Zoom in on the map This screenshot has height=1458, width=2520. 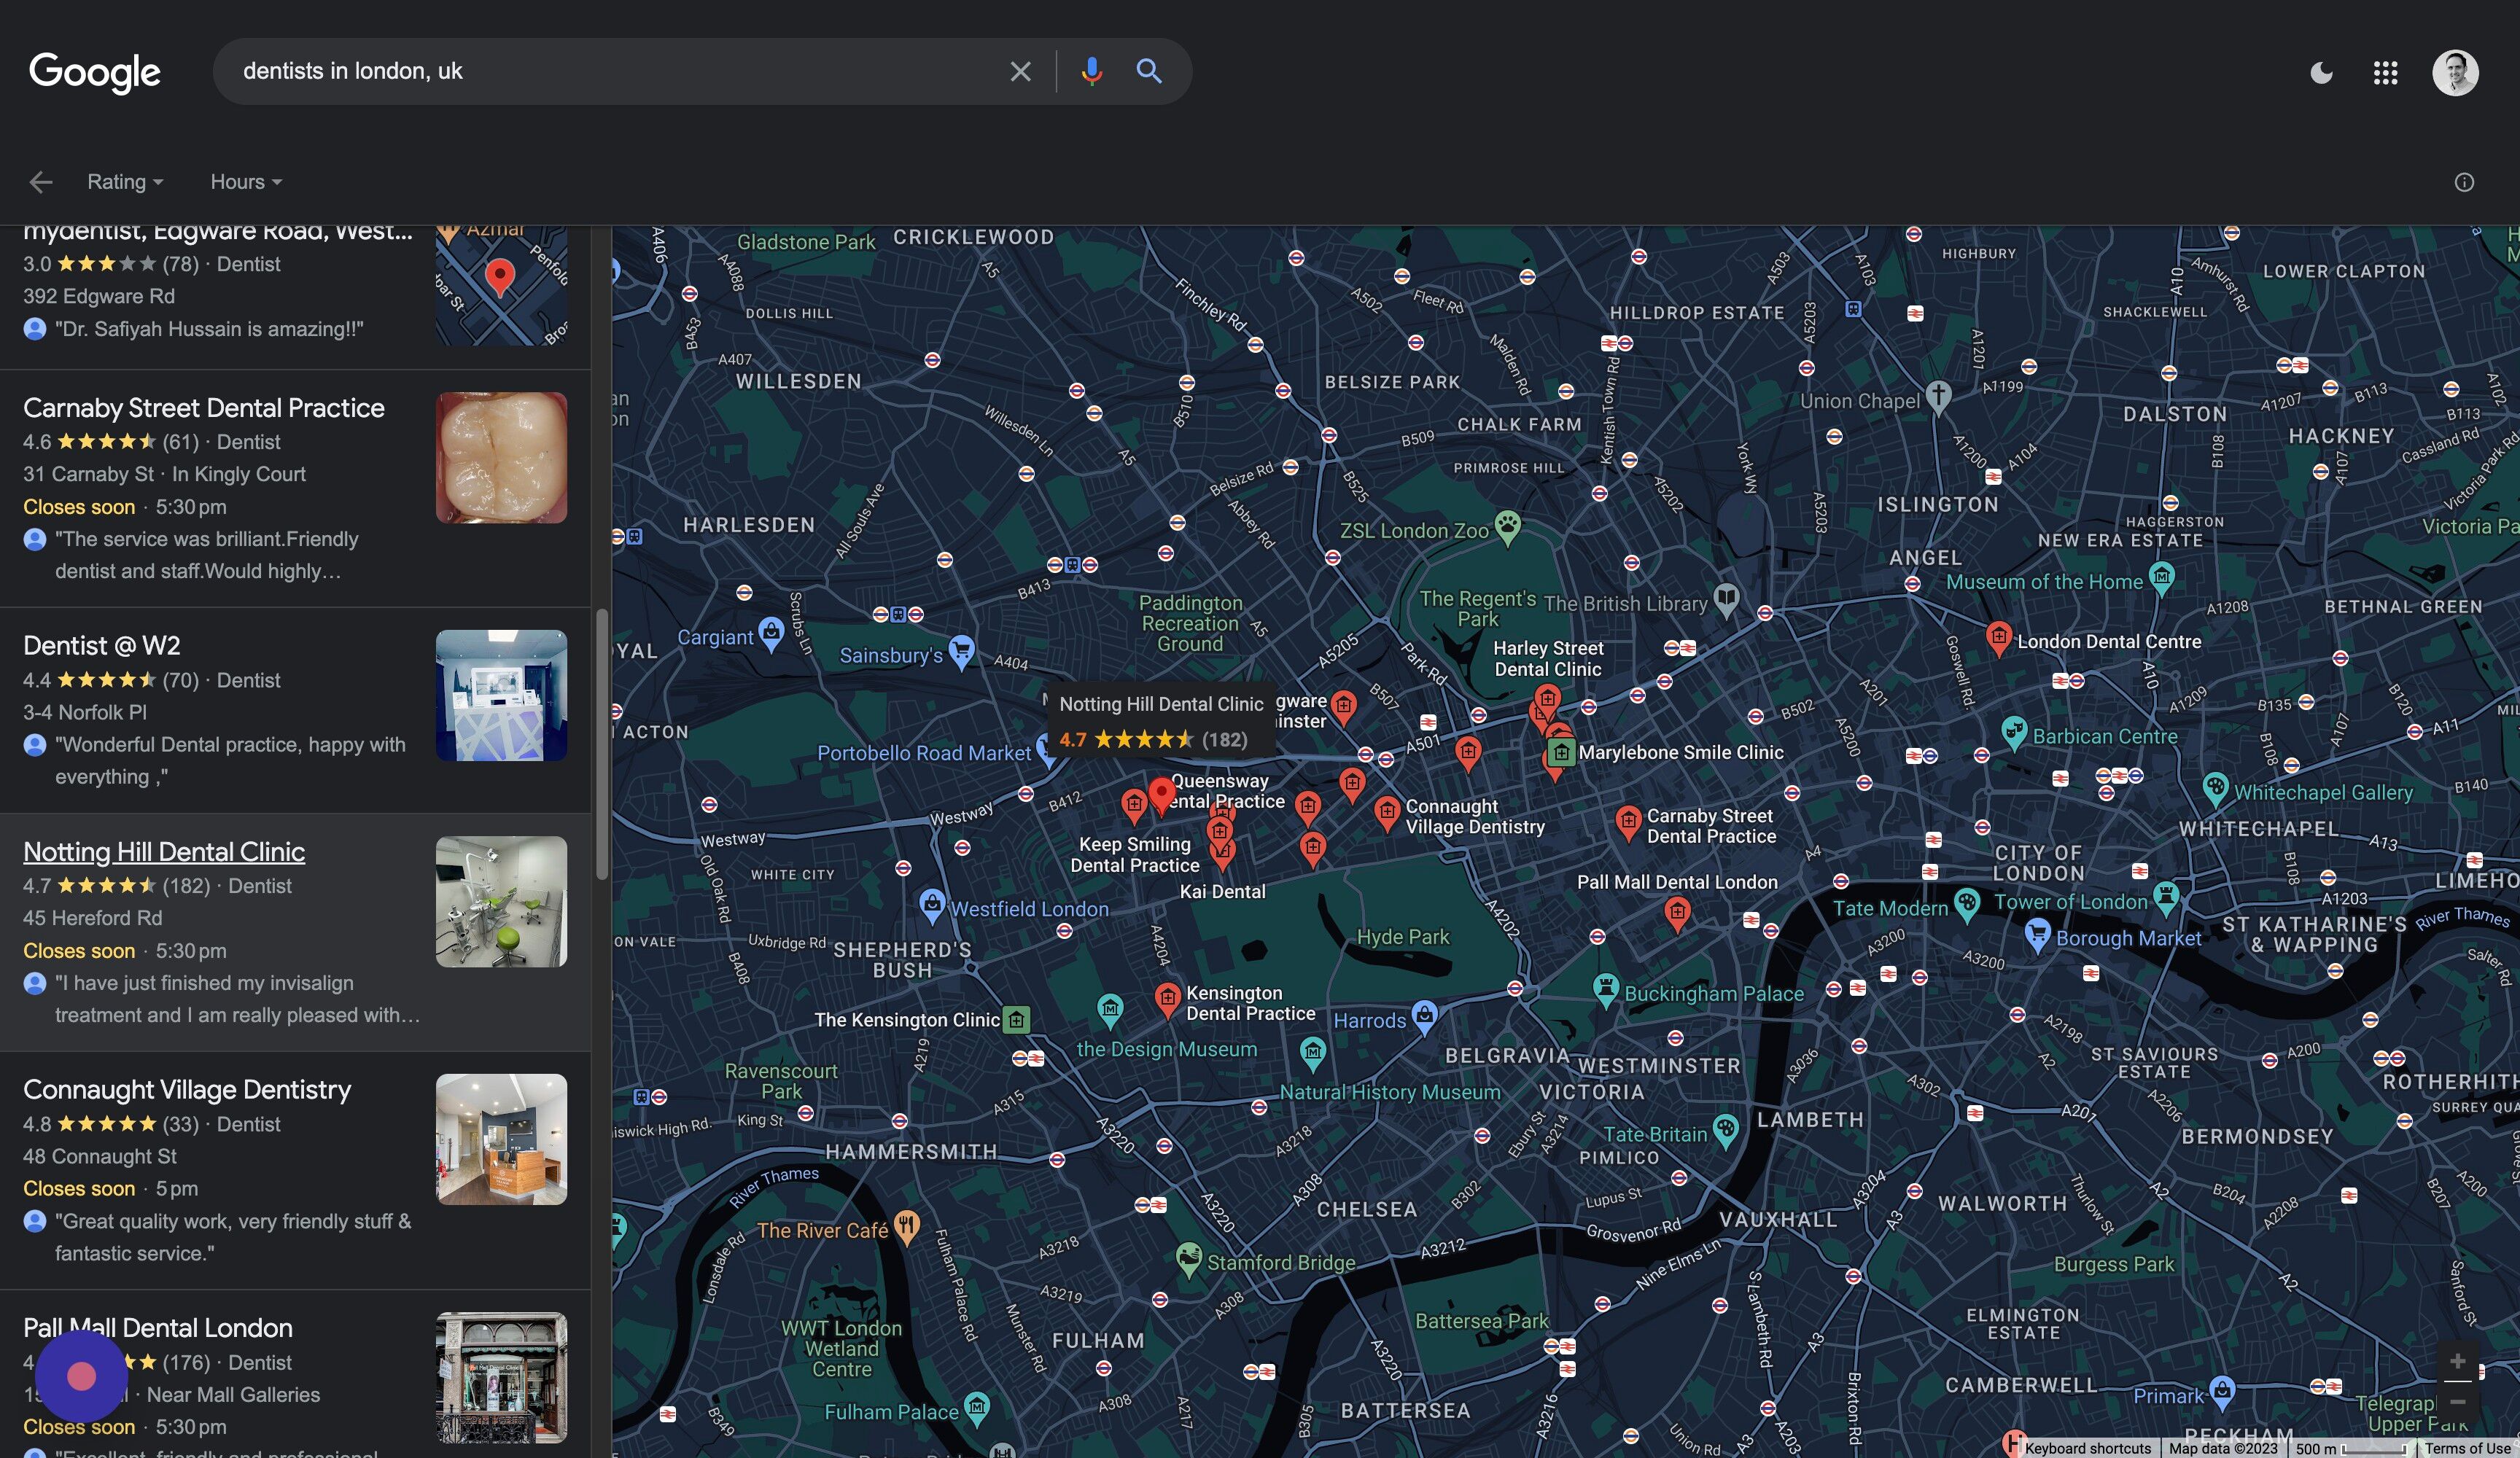(2457, 1361)
